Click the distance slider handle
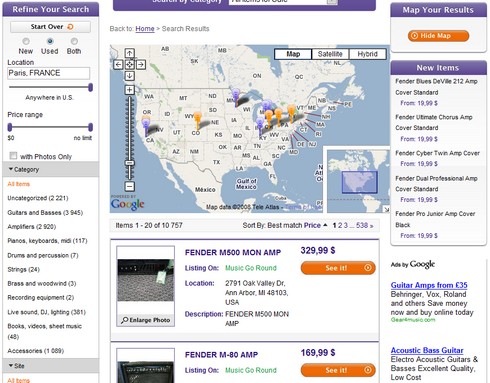Screen dimensions: 490x383 coord(90,87)
